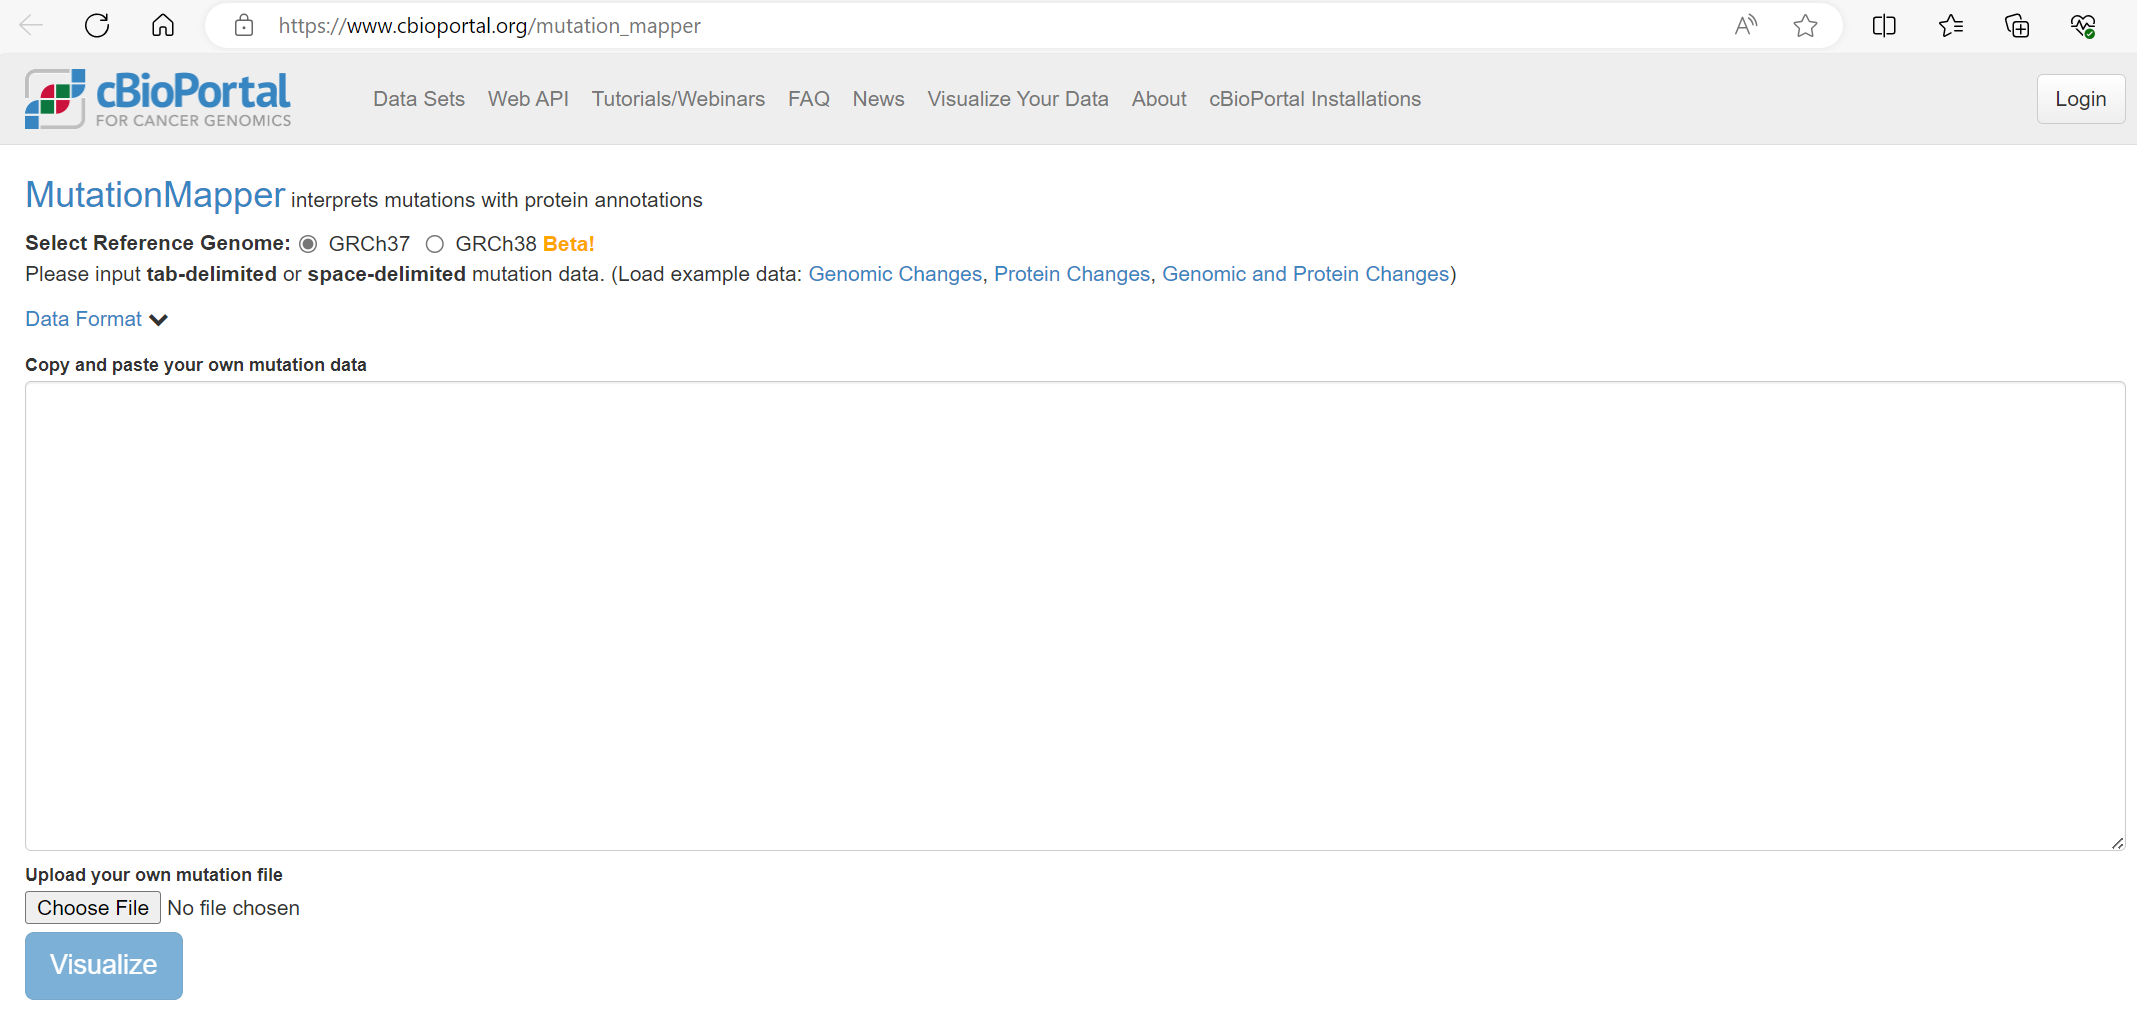Expand the Data Format section
This screenshot has width=2137, height=1016.
96,319
